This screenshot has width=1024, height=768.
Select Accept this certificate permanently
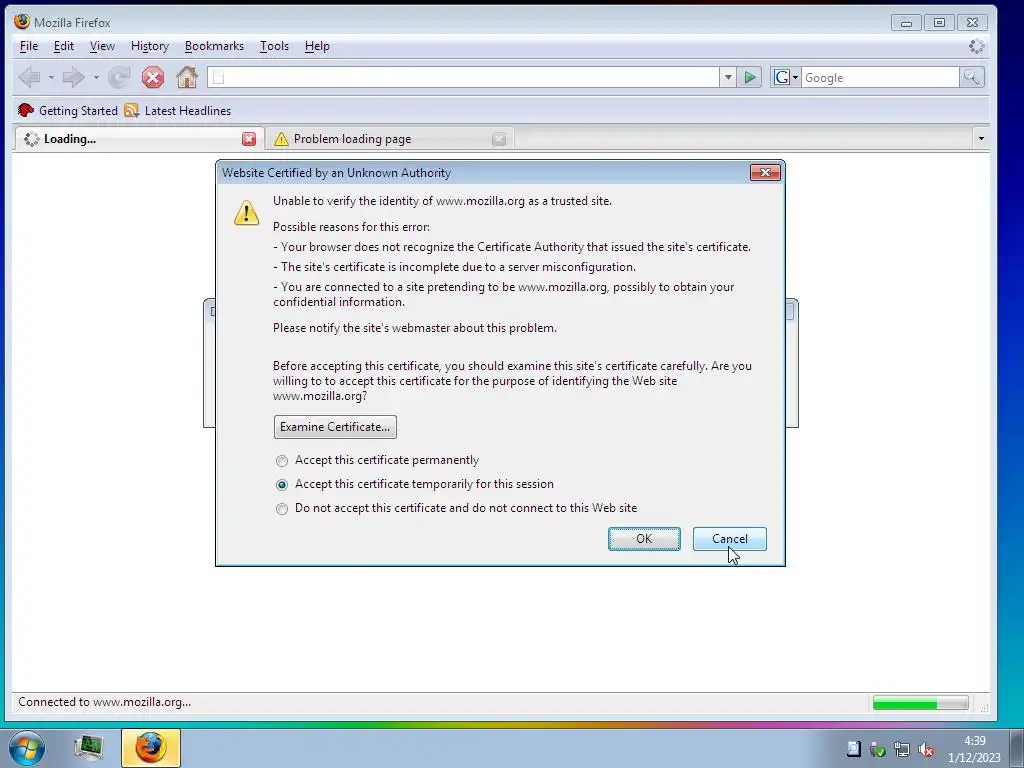coord(377,460)
